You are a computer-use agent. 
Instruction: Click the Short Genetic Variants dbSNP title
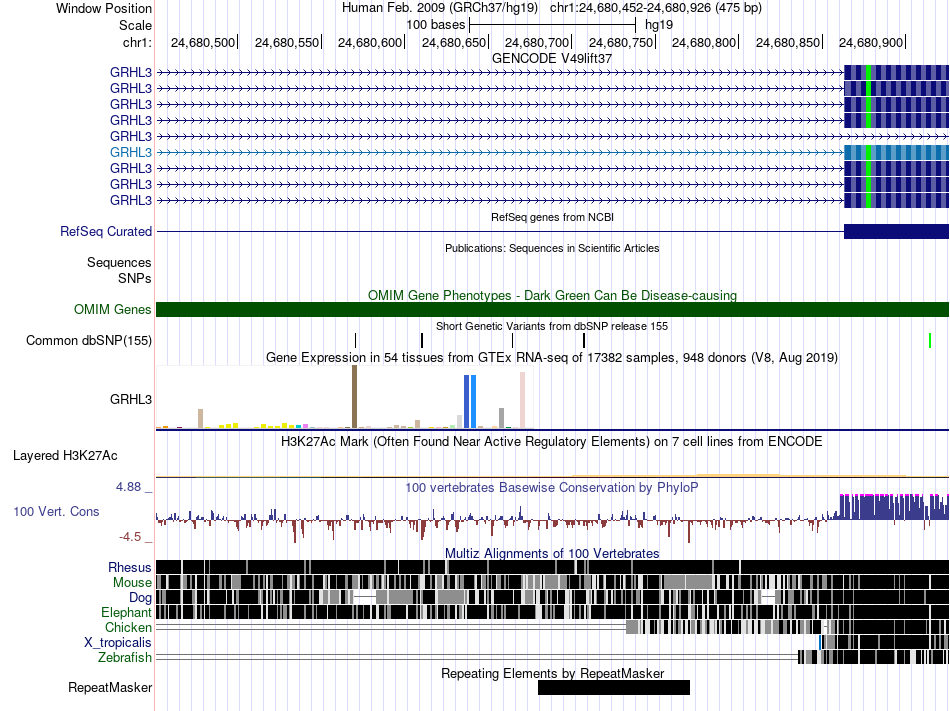552,326
